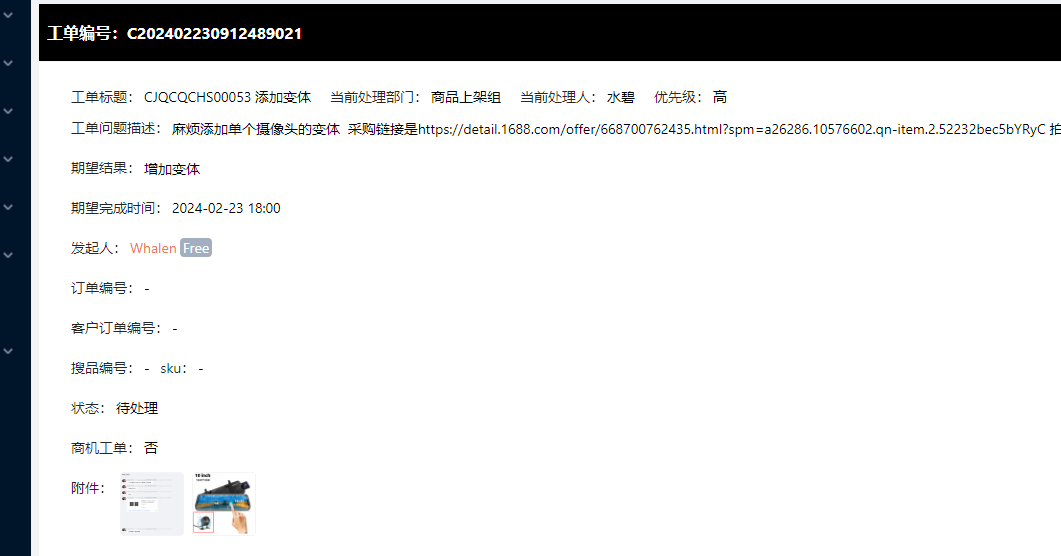Open the mirror dash cam attachment image
Screen dimensions: 1061x556
224,504
